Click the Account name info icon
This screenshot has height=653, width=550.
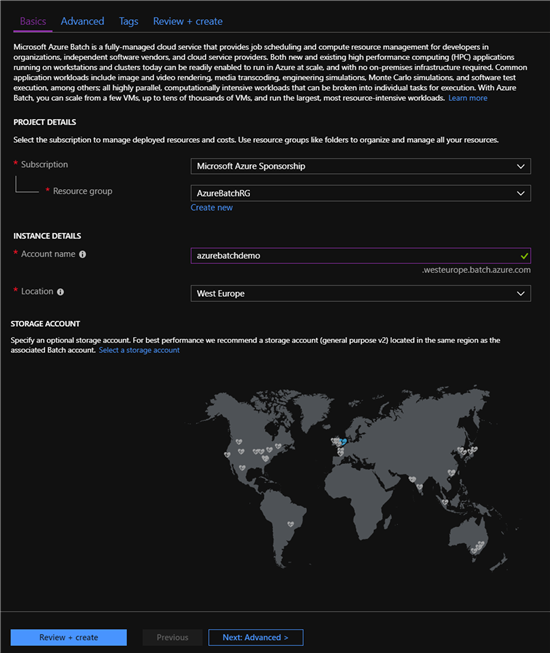point(82,254)
